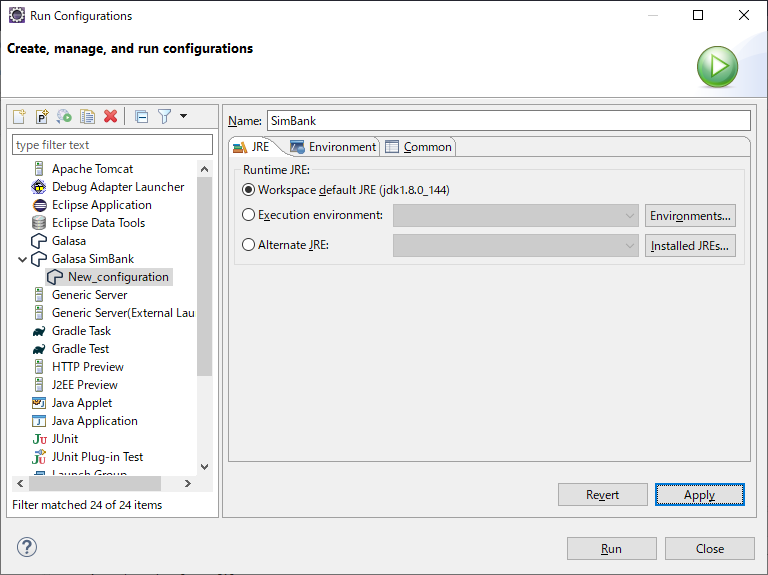Select Workspace default JRE radio button
Screen dimensions: 768x575
tap(249, 190)
